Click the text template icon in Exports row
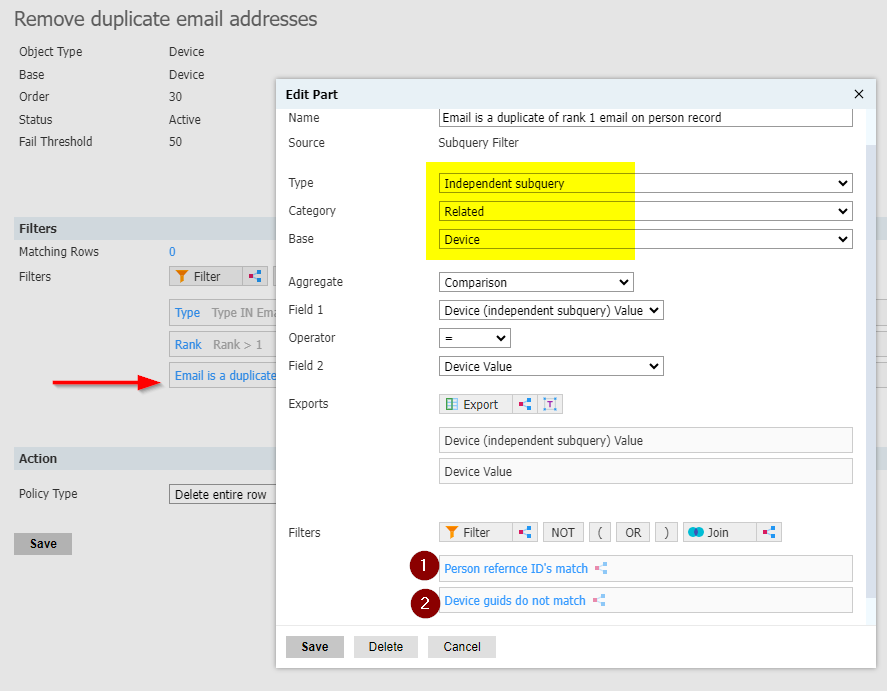The width and height of the screenshot is (887, 691). pyautogui.click(x=550, y=404)
